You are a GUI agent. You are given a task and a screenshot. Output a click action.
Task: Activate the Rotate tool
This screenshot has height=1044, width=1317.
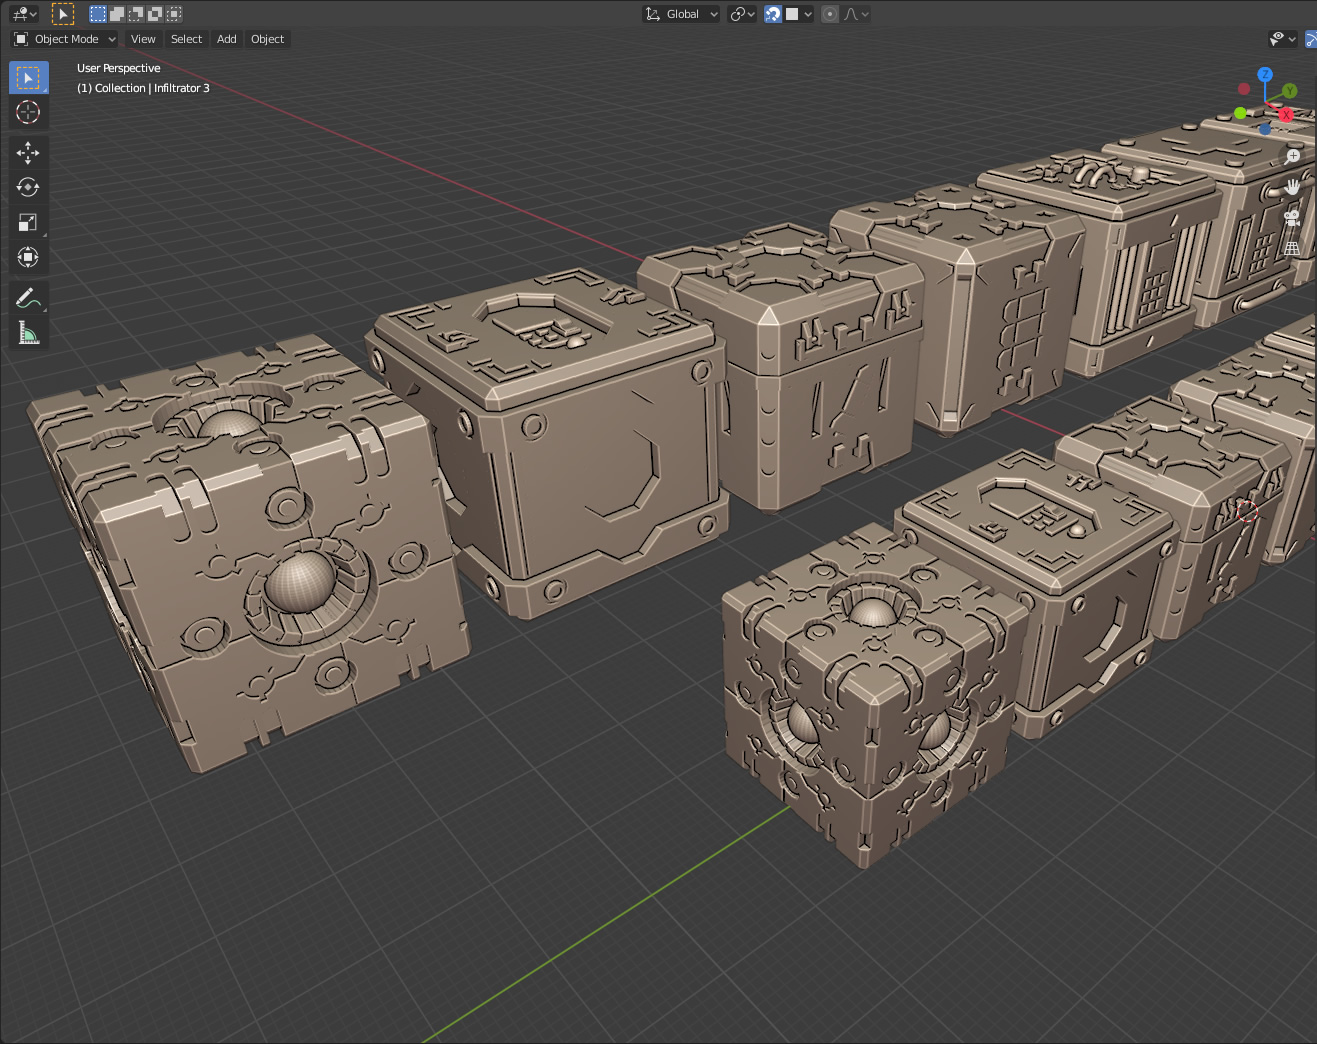(28, 187)
